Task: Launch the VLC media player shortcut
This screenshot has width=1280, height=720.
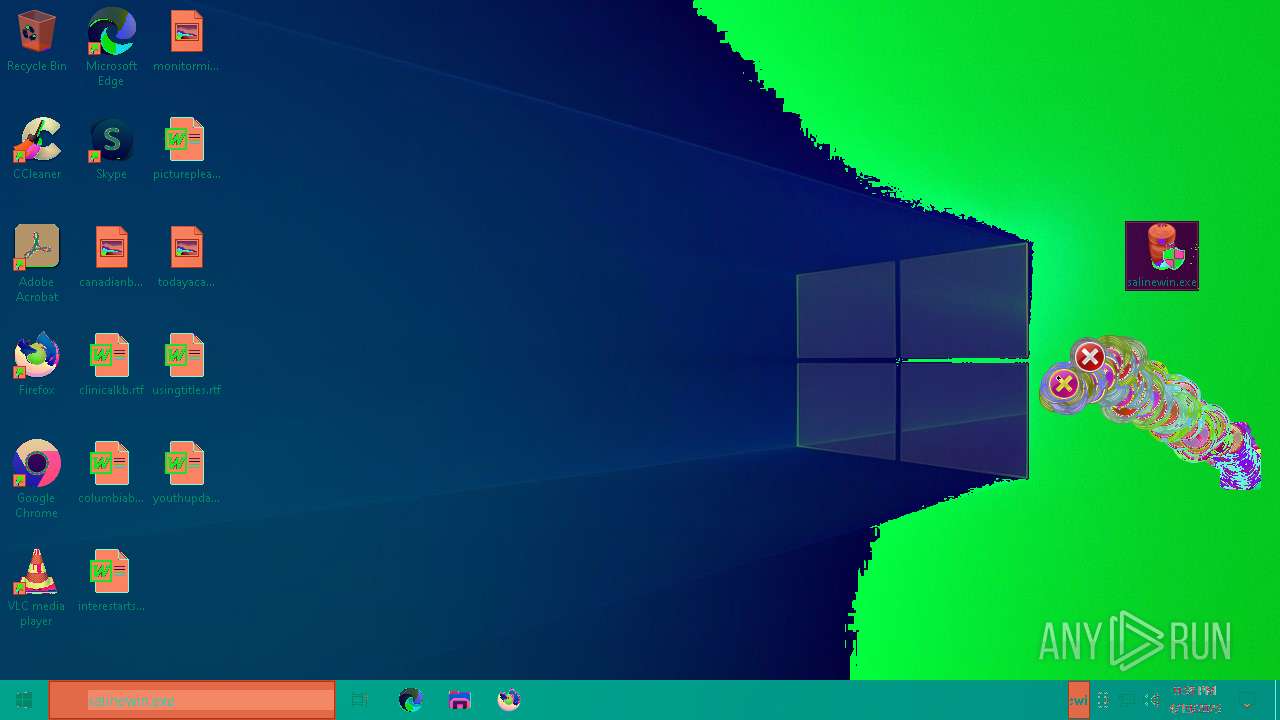Action: pos(37,588)
